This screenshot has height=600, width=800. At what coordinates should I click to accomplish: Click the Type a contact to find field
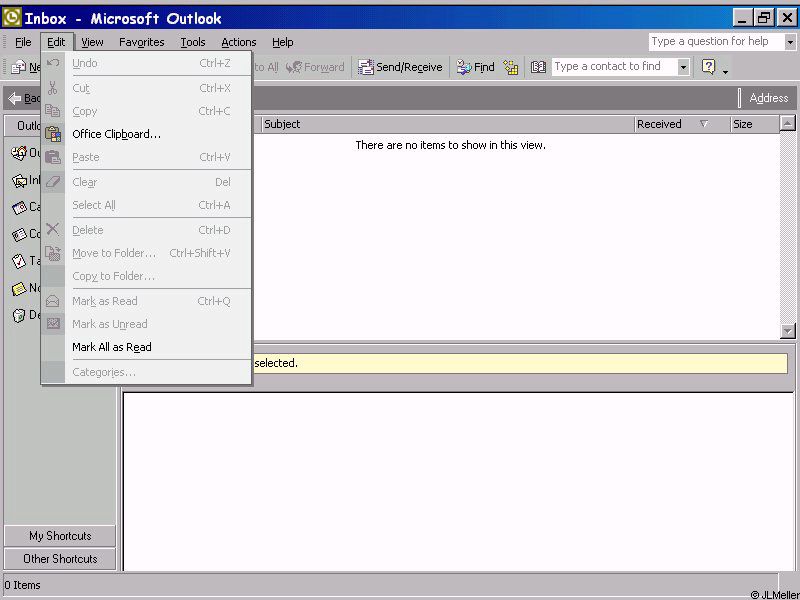click(613, 67)
